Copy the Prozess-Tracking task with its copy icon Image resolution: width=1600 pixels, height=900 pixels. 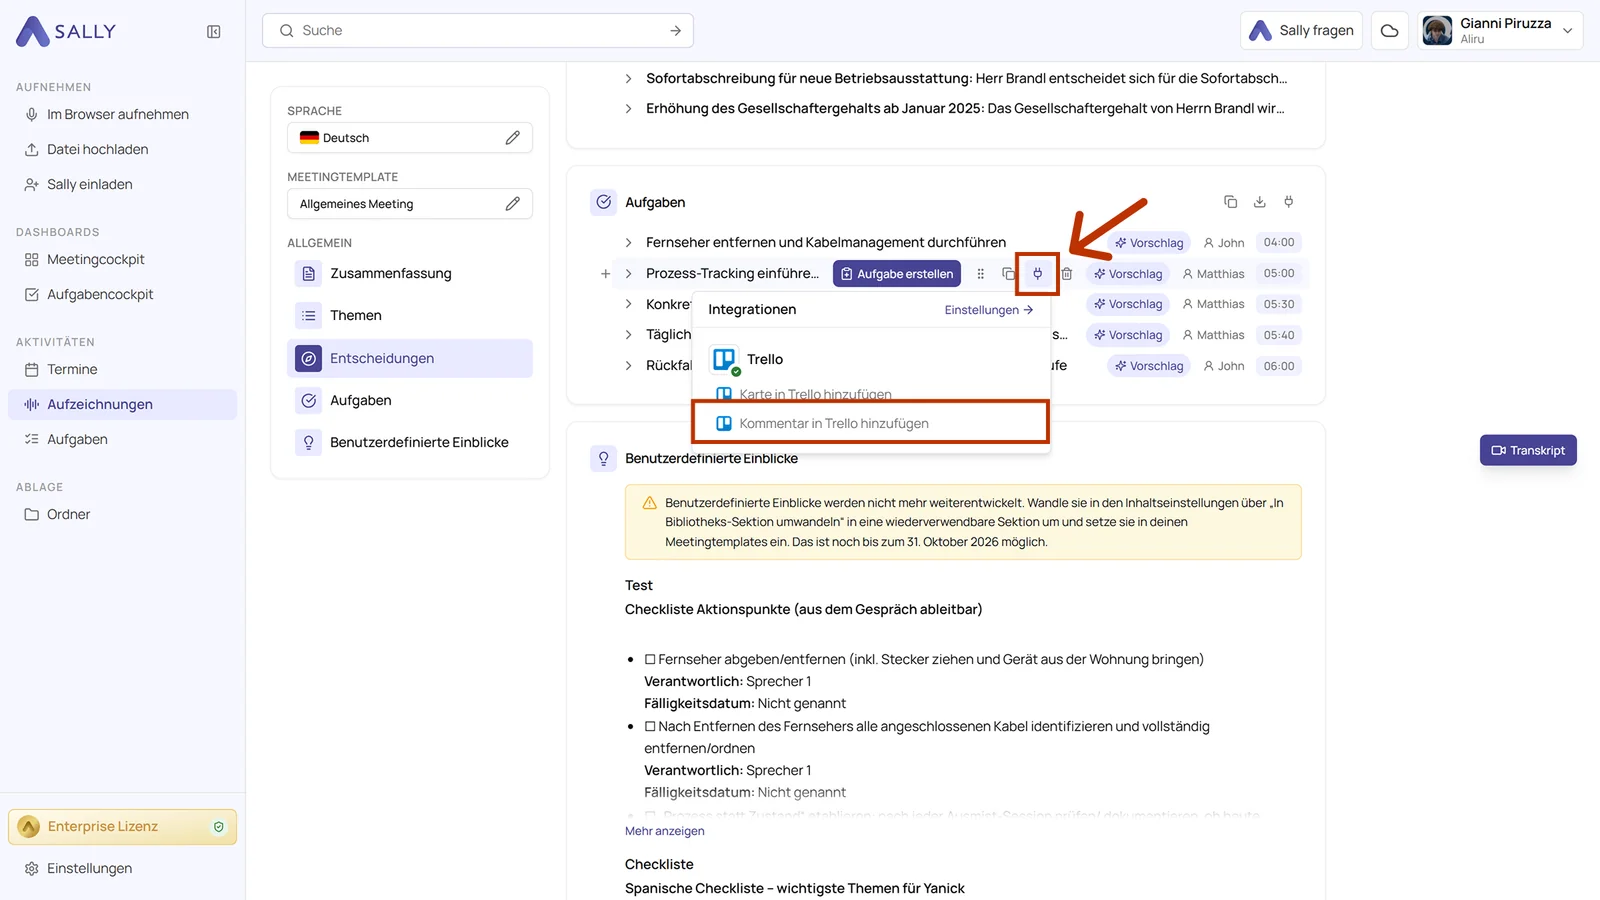pos(1008,274)
